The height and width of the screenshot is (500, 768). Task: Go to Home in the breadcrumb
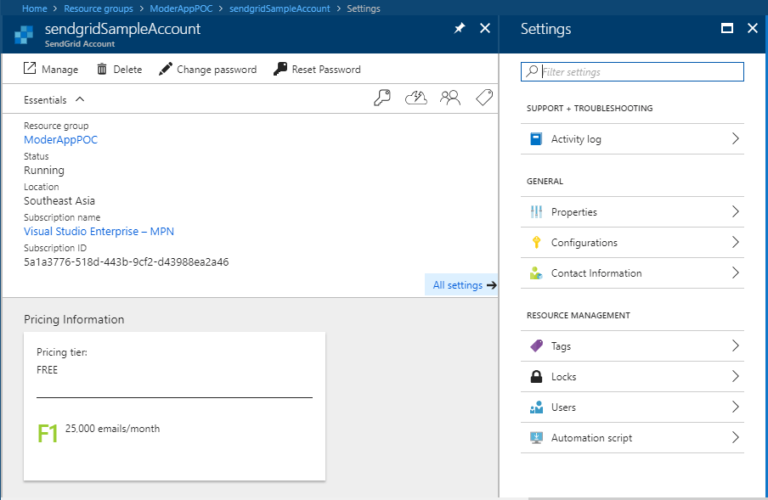34,8
